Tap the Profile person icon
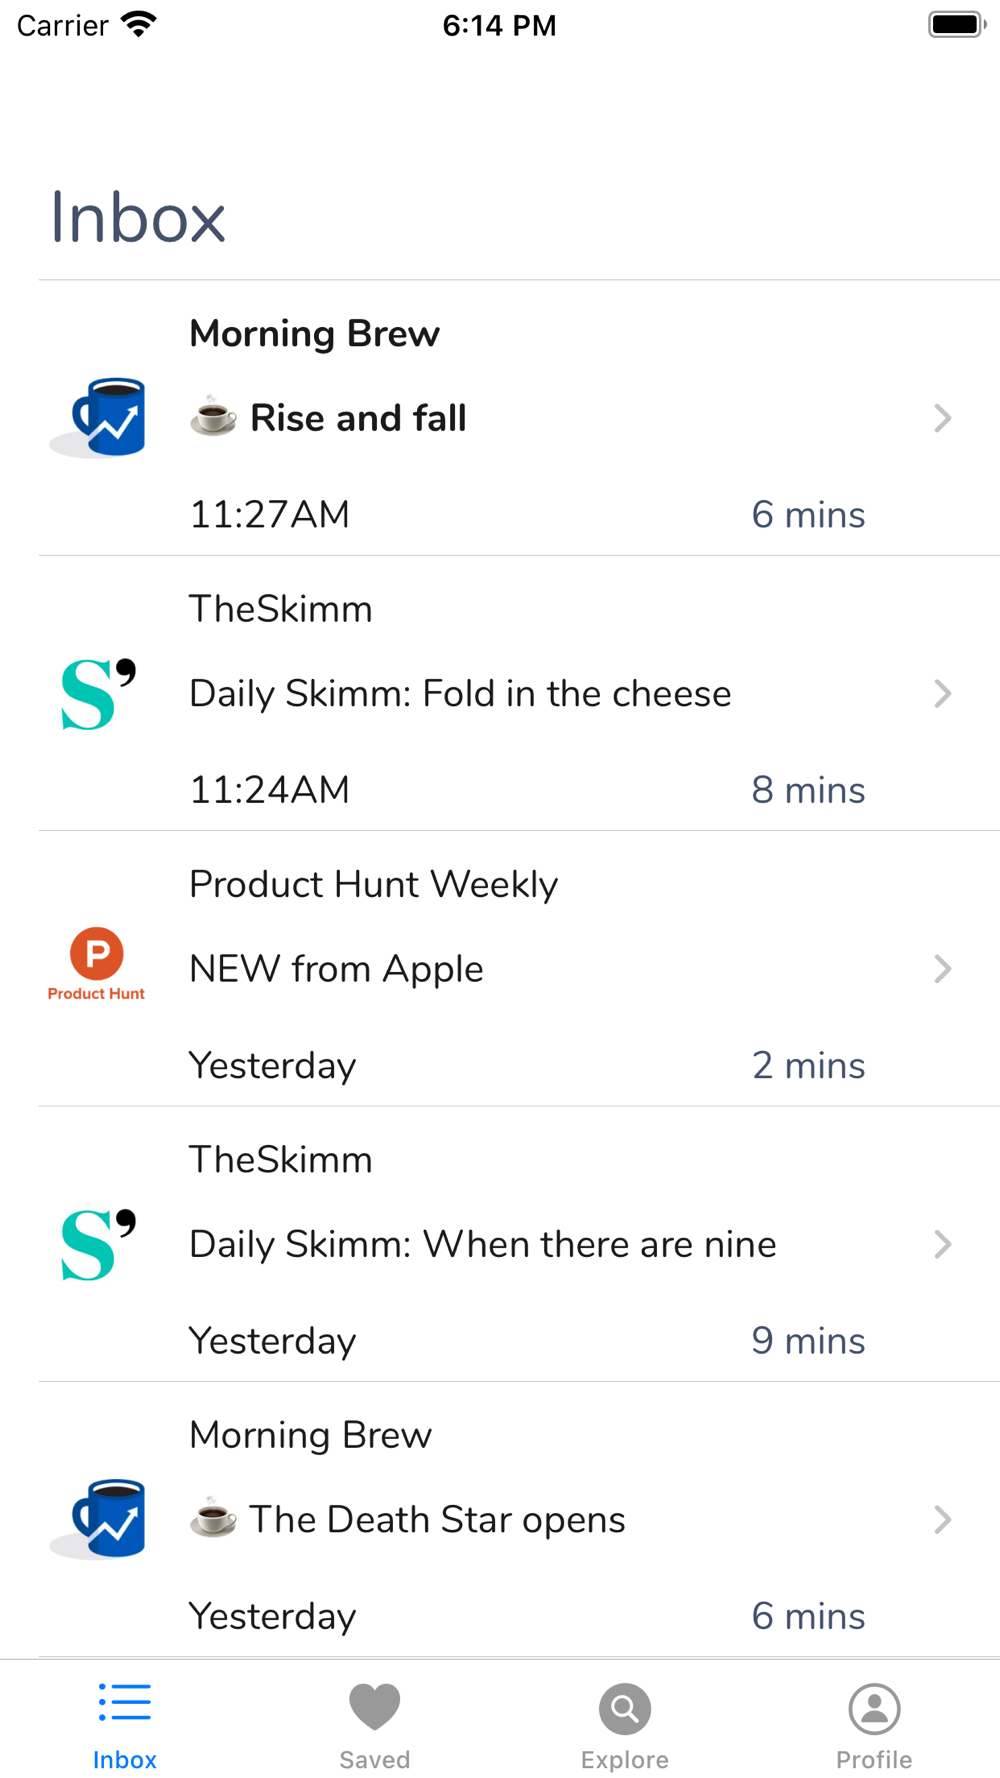The width and height of the screenshot is (1000, 1778). 875,1709
